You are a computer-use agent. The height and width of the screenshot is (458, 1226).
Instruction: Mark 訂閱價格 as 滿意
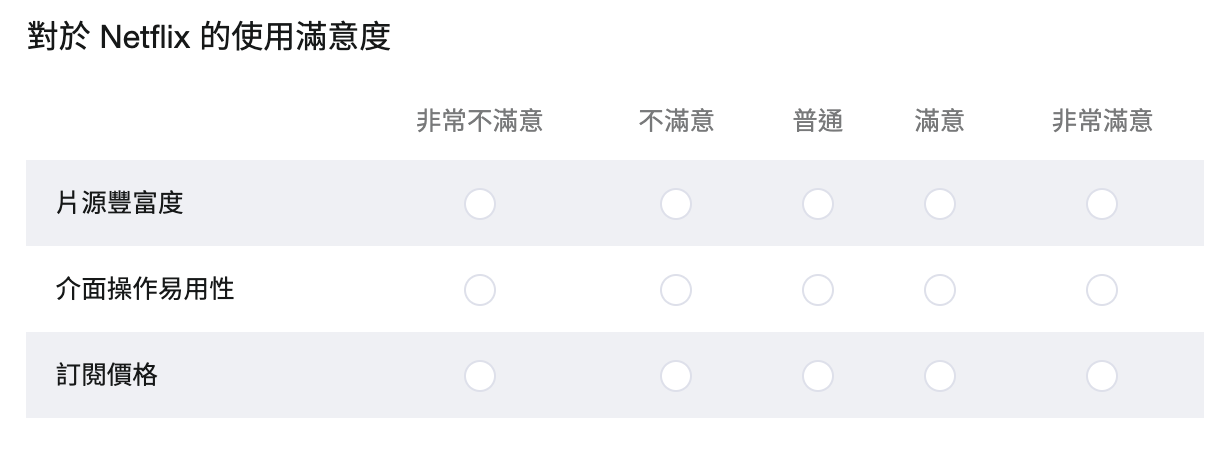click(940, 376)
